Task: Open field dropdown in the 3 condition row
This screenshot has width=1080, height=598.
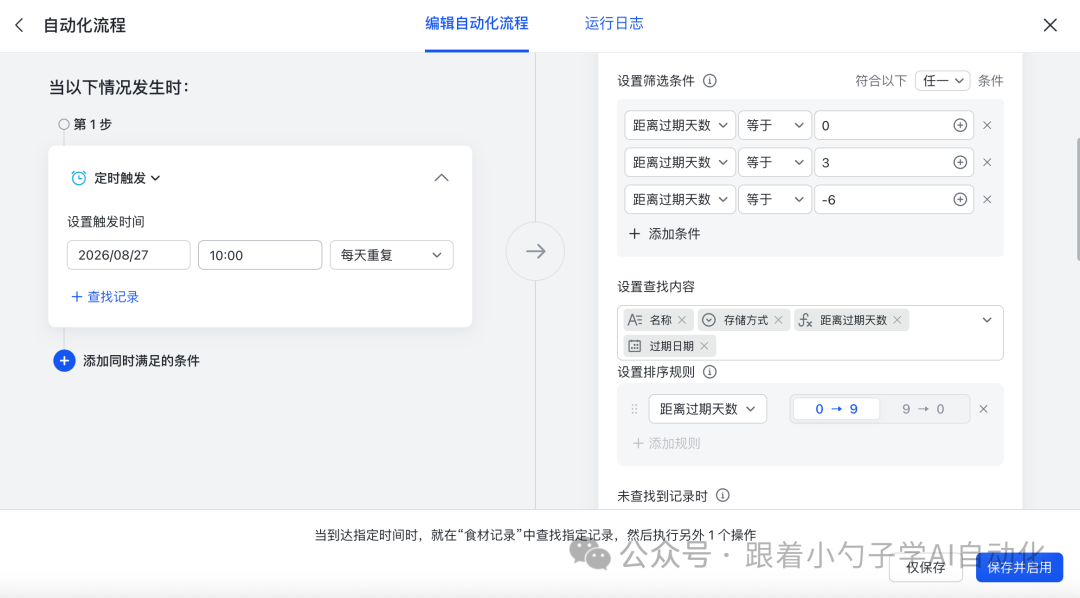Action: 680,163
